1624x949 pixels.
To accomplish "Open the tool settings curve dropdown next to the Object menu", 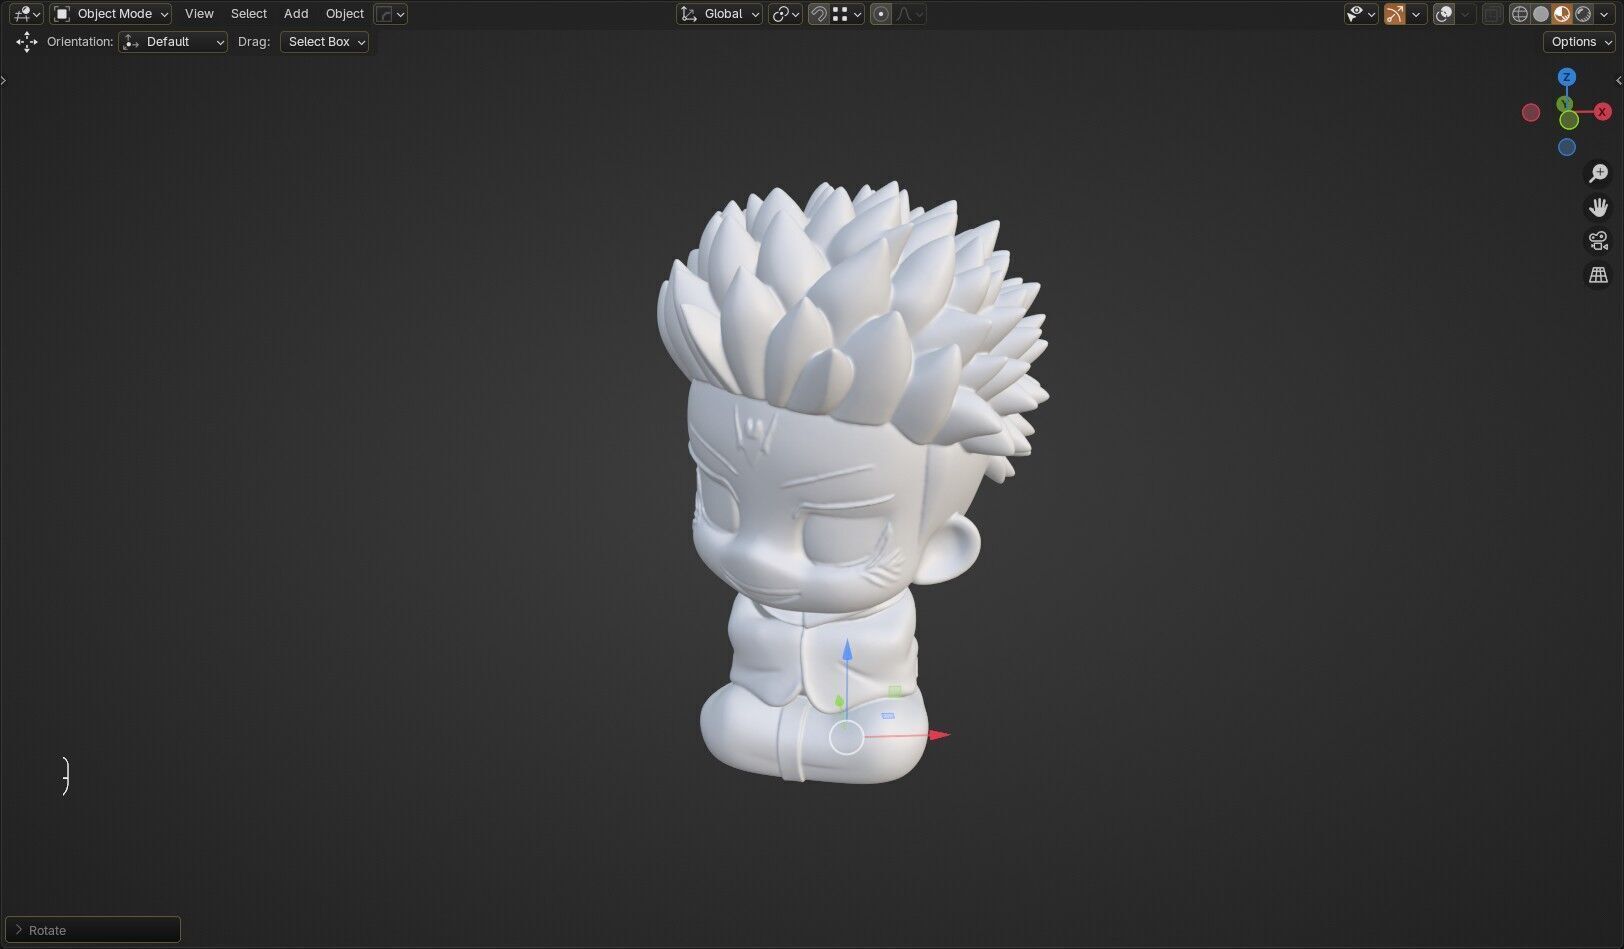I will point(390,14).
